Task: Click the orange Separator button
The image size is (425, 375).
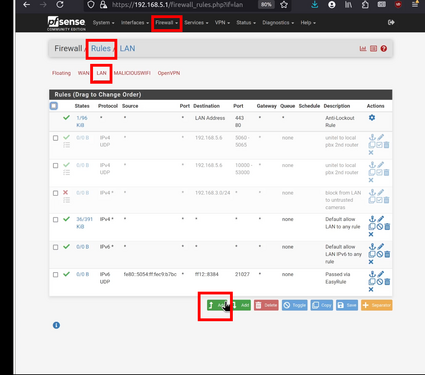Action: coord(377,305)
